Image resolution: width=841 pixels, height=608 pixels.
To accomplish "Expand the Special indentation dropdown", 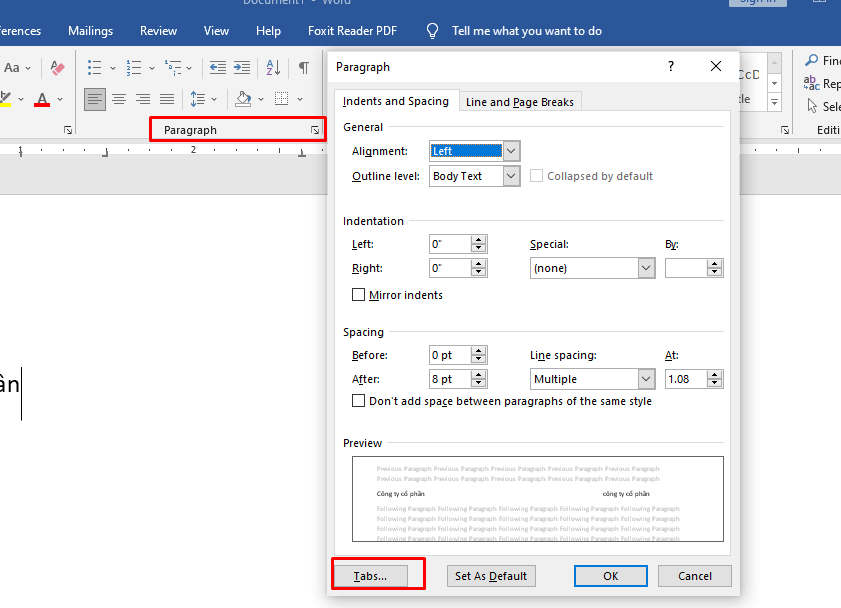I will [646, 268].
